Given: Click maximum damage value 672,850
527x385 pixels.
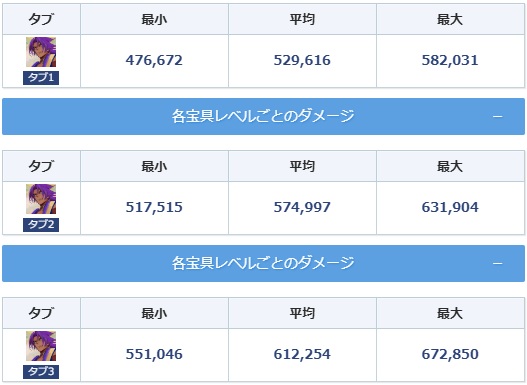Looking at the screenshot, I should point(450,354).
